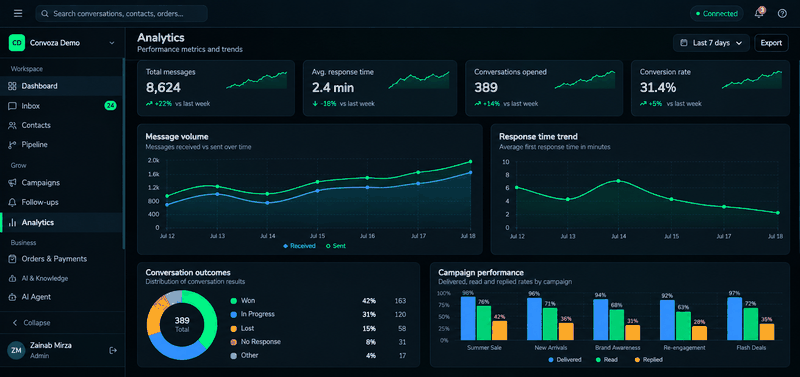Click the -18% vs last week text

coord(343,104)
